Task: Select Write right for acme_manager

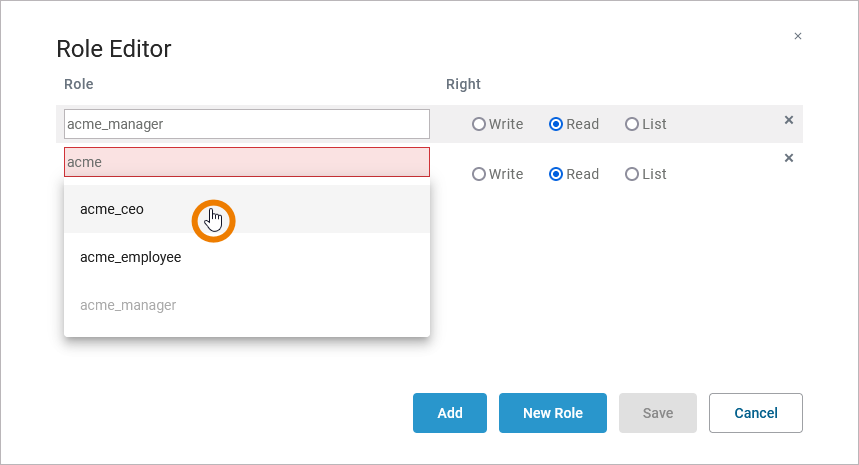Action: click(479, 124)
